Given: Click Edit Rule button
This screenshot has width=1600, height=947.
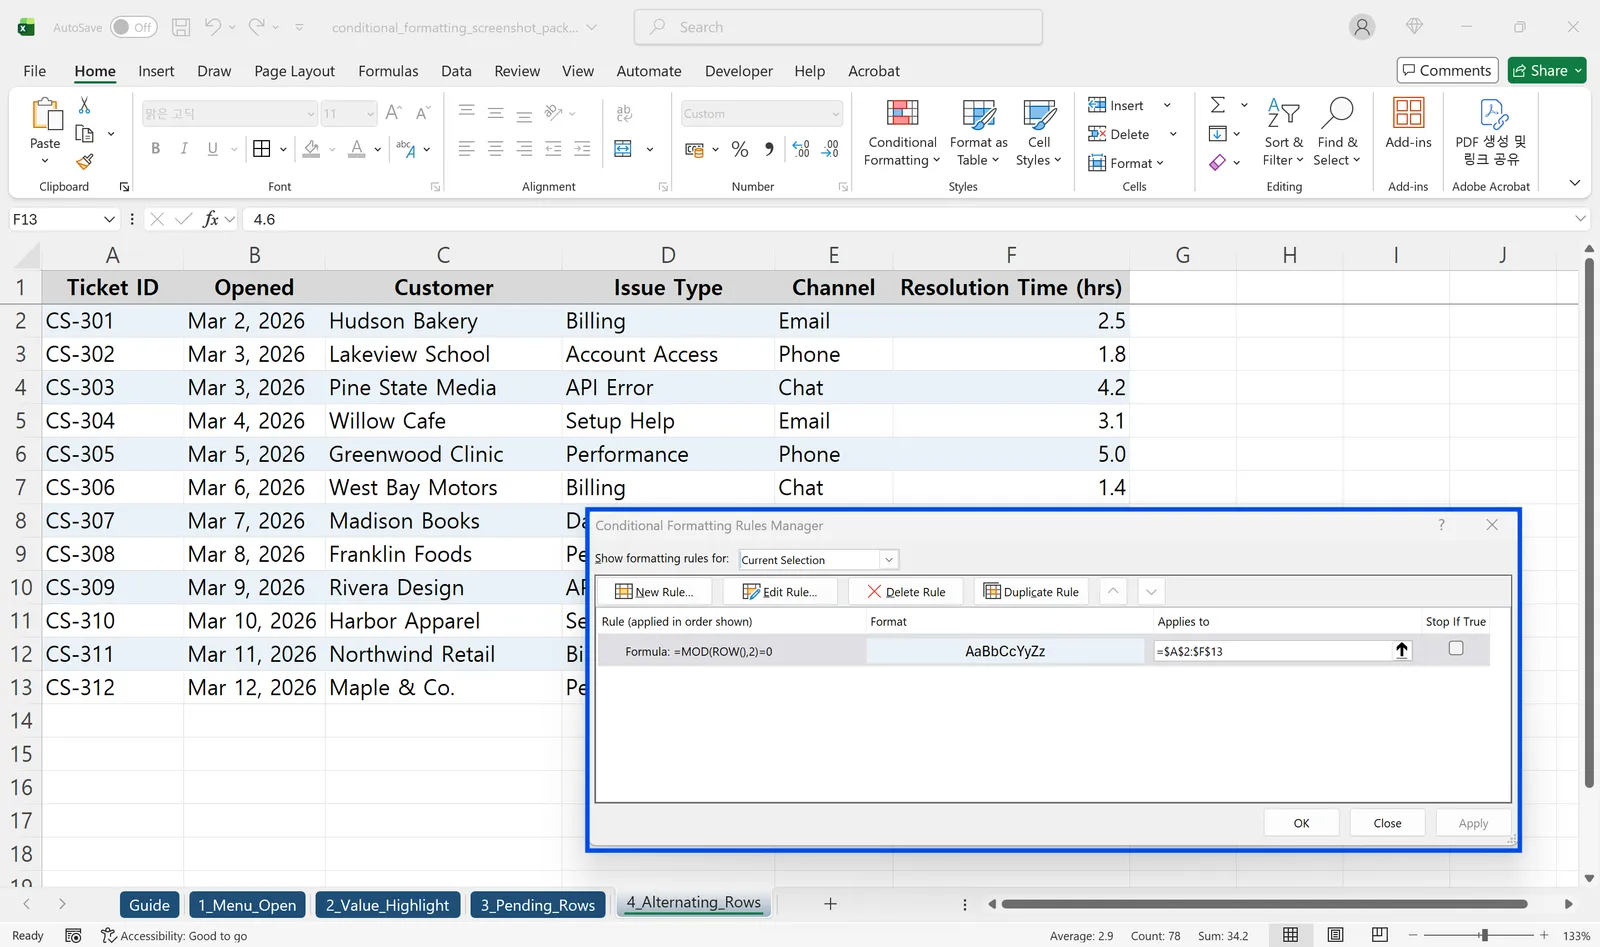Looking at the screenshot, I should pyautogui.click(x=779, y=592).
